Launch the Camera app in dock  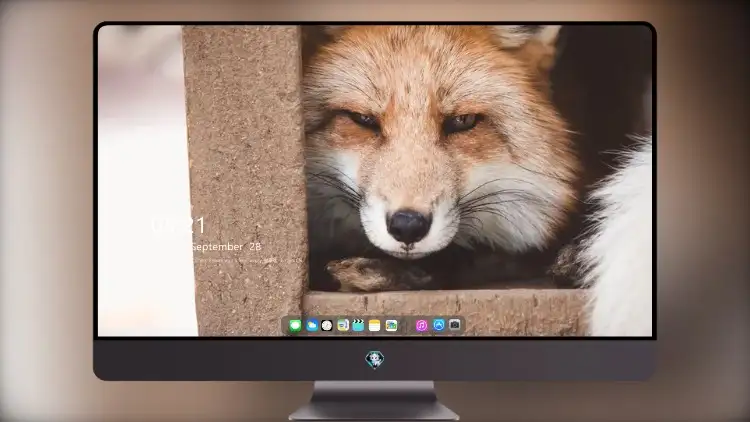coord(455,325)
